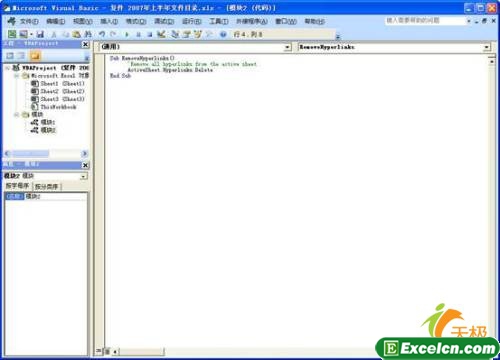
Task: Open the (通用) object dropdown
Action: 287,47
